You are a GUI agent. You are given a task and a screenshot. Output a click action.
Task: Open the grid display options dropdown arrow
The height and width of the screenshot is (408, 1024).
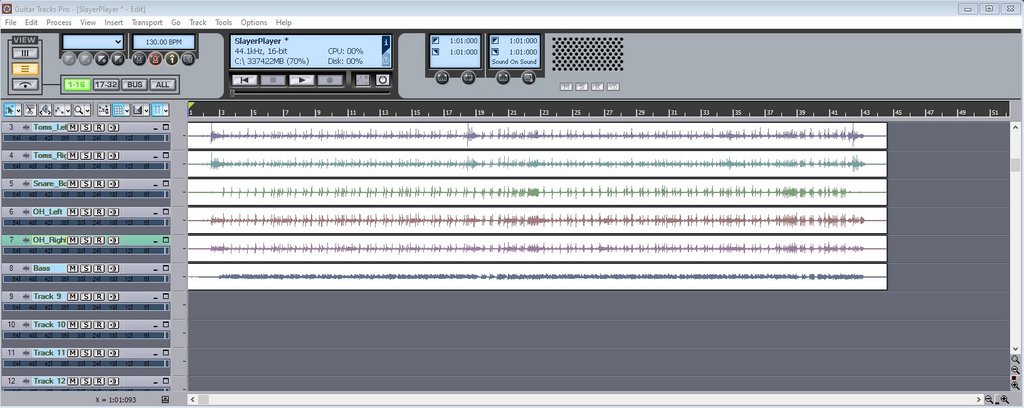(x=127, y=110)
